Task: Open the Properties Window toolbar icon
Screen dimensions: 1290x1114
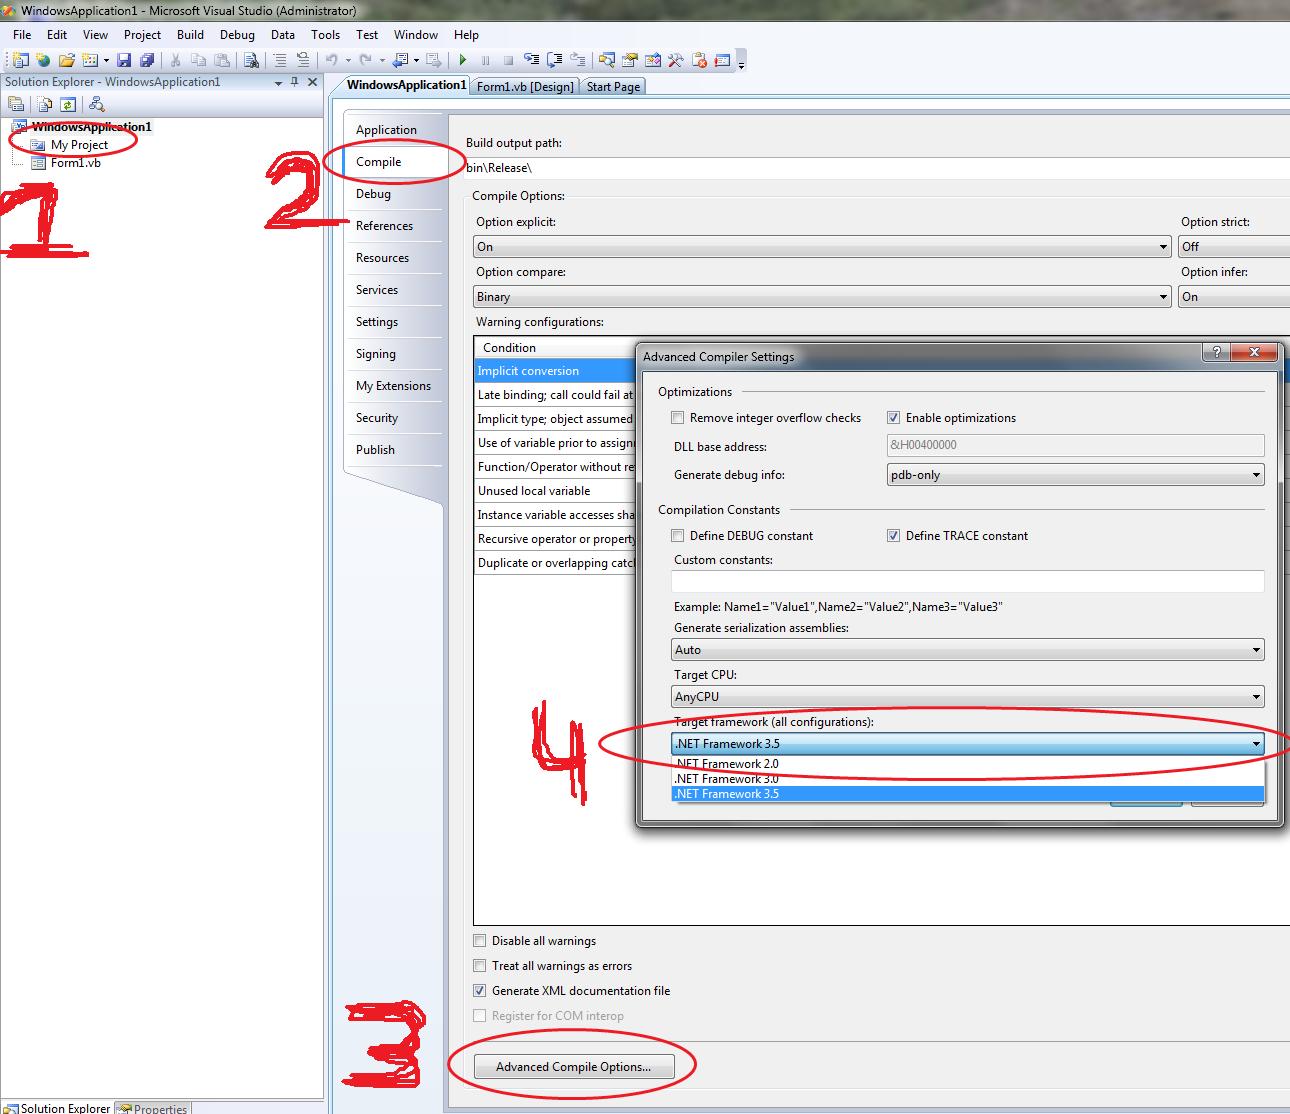Action: click(x=629, y=60)
